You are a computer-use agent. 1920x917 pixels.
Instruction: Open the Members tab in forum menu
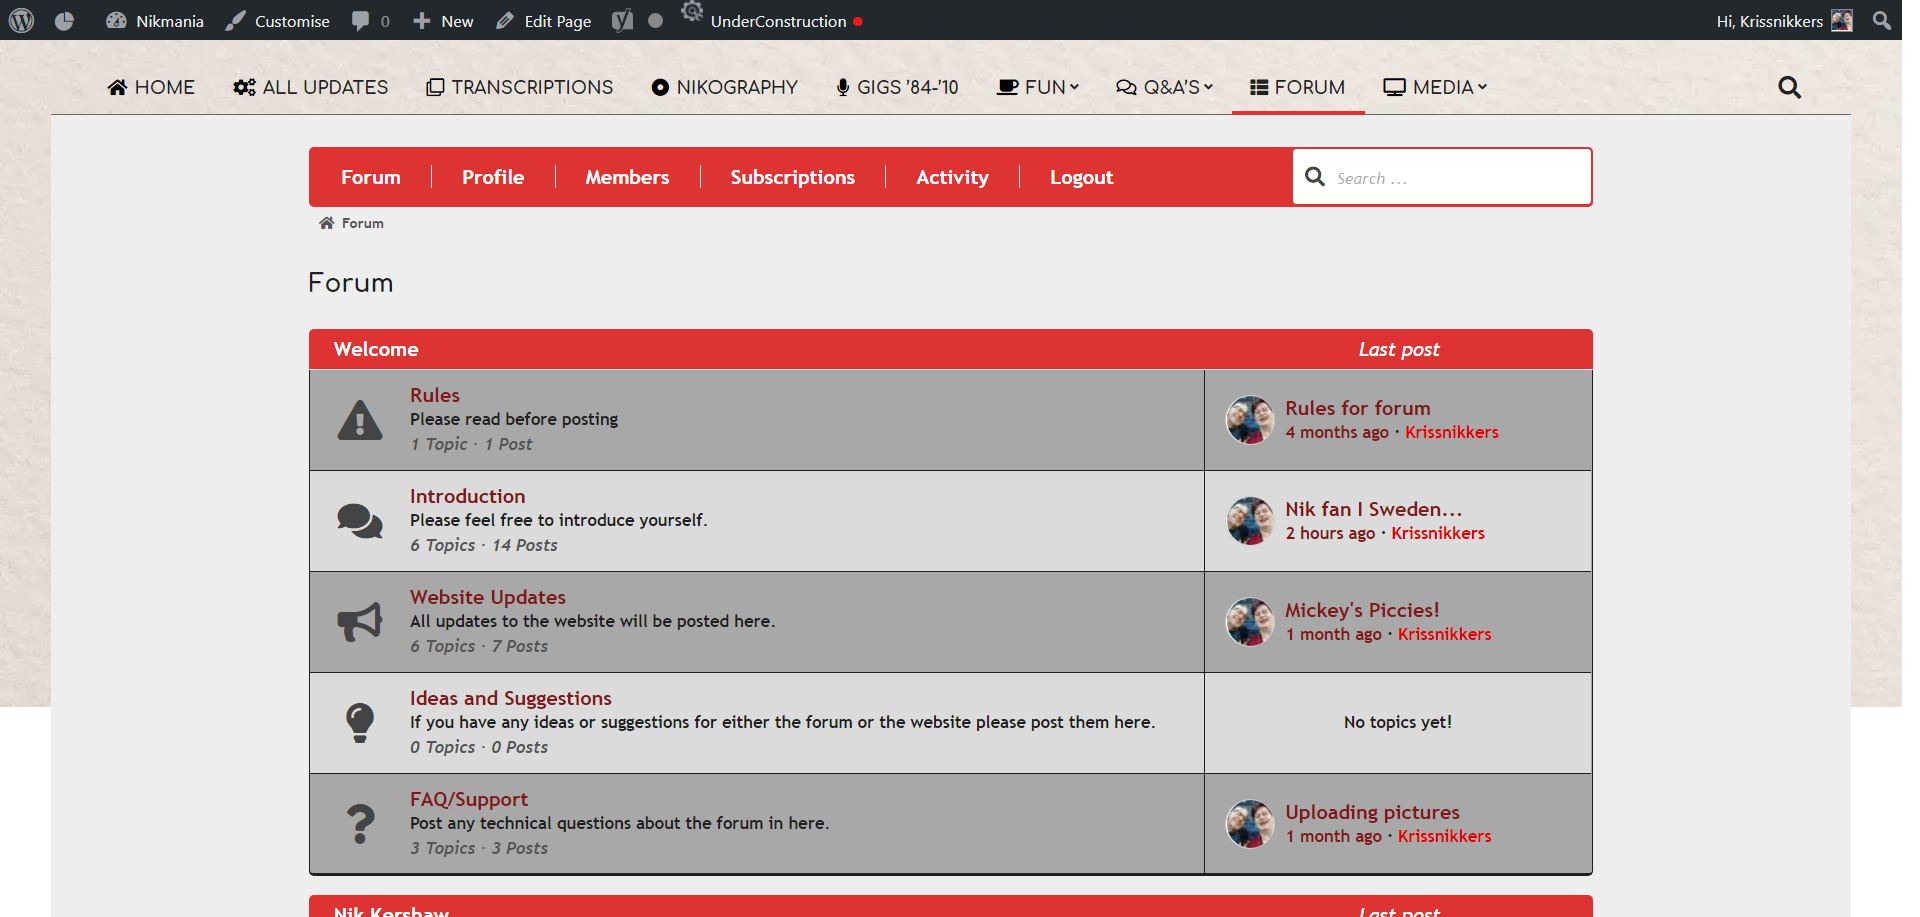(627, 177)
